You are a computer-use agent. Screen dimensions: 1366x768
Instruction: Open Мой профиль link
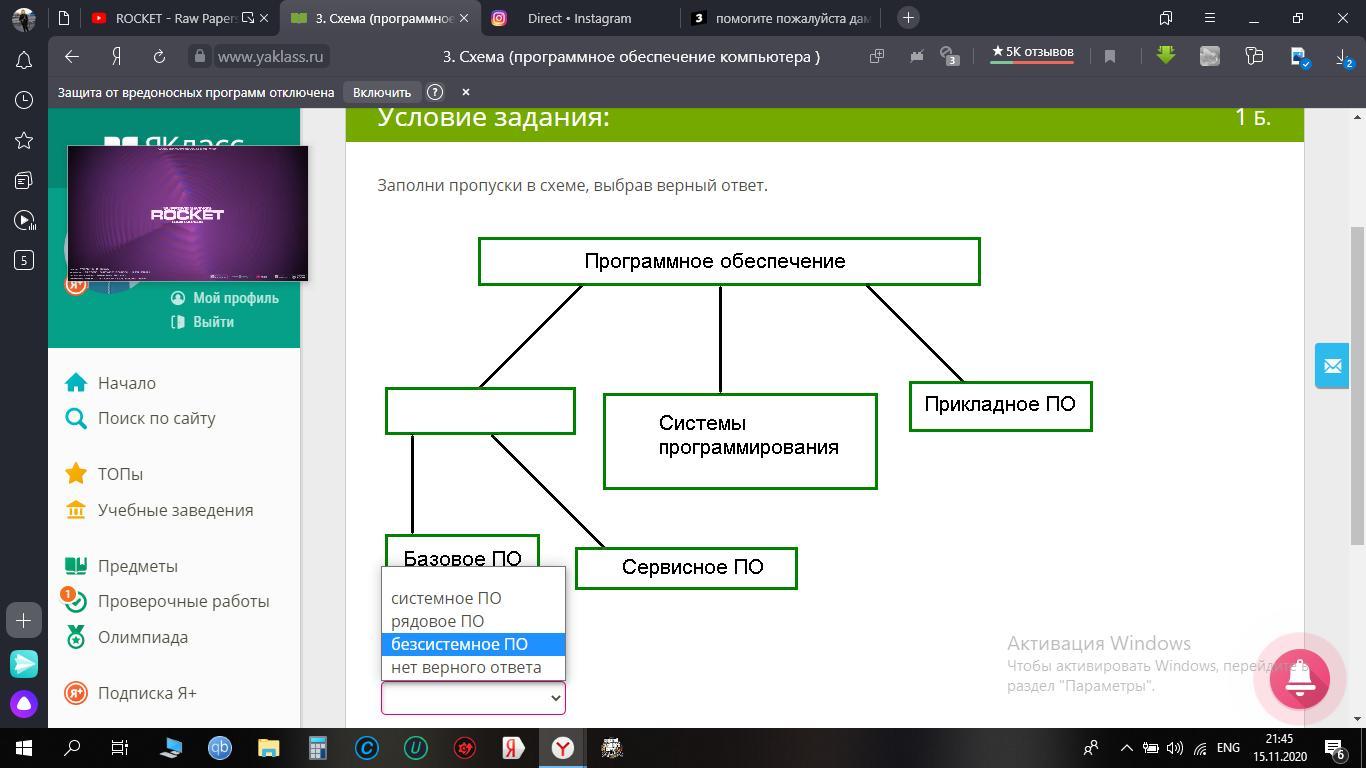click(x=225, y=298)
